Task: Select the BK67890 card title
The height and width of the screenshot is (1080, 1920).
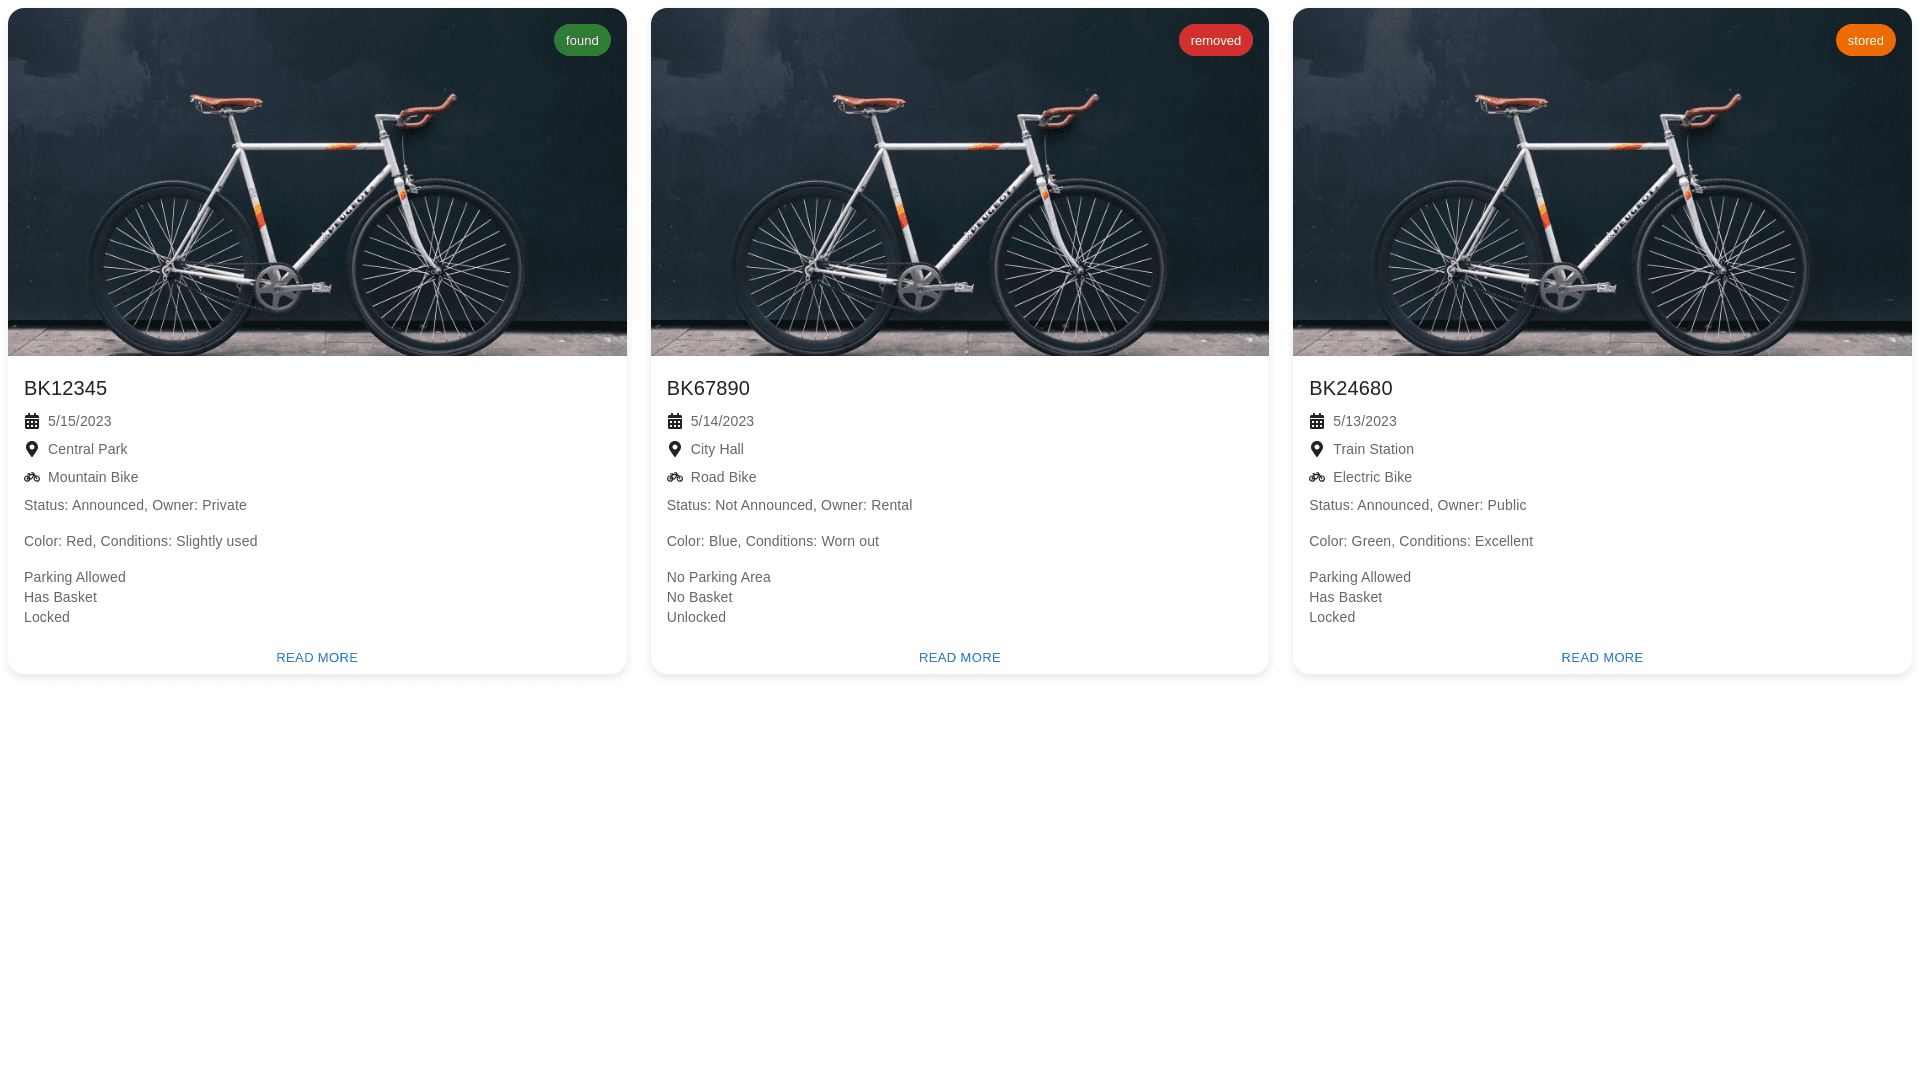Action: pyautogui.click(x=708, y=388)
